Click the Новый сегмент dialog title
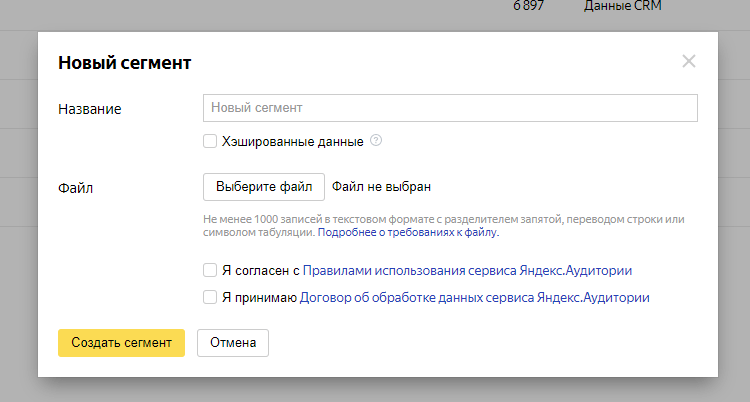This screenshot has width=750, height=402. (125, 63)
